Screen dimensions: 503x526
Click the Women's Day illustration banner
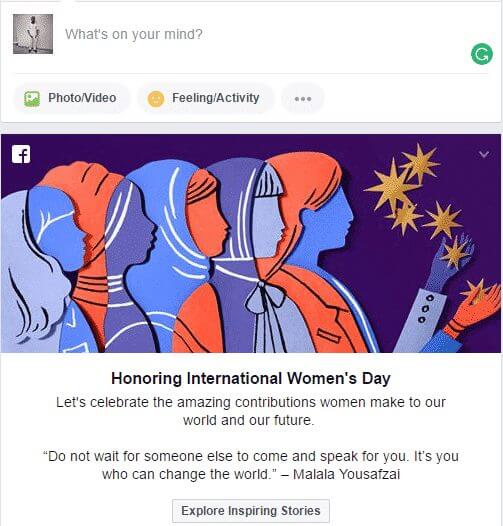[251, 243]
